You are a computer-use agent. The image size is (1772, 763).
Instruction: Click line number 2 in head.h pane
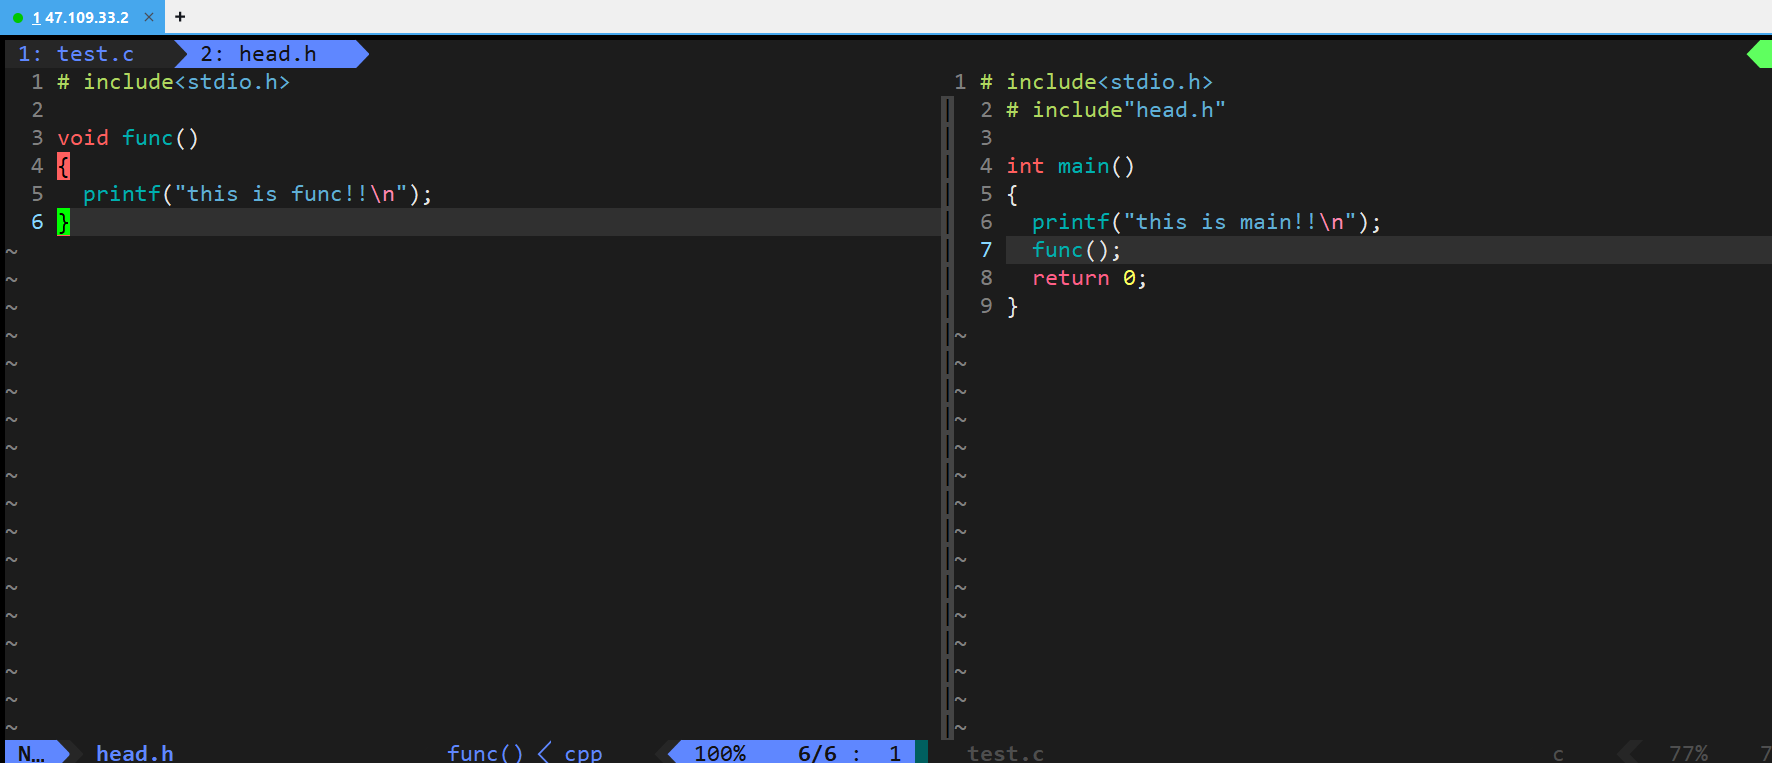click(37, 110)
